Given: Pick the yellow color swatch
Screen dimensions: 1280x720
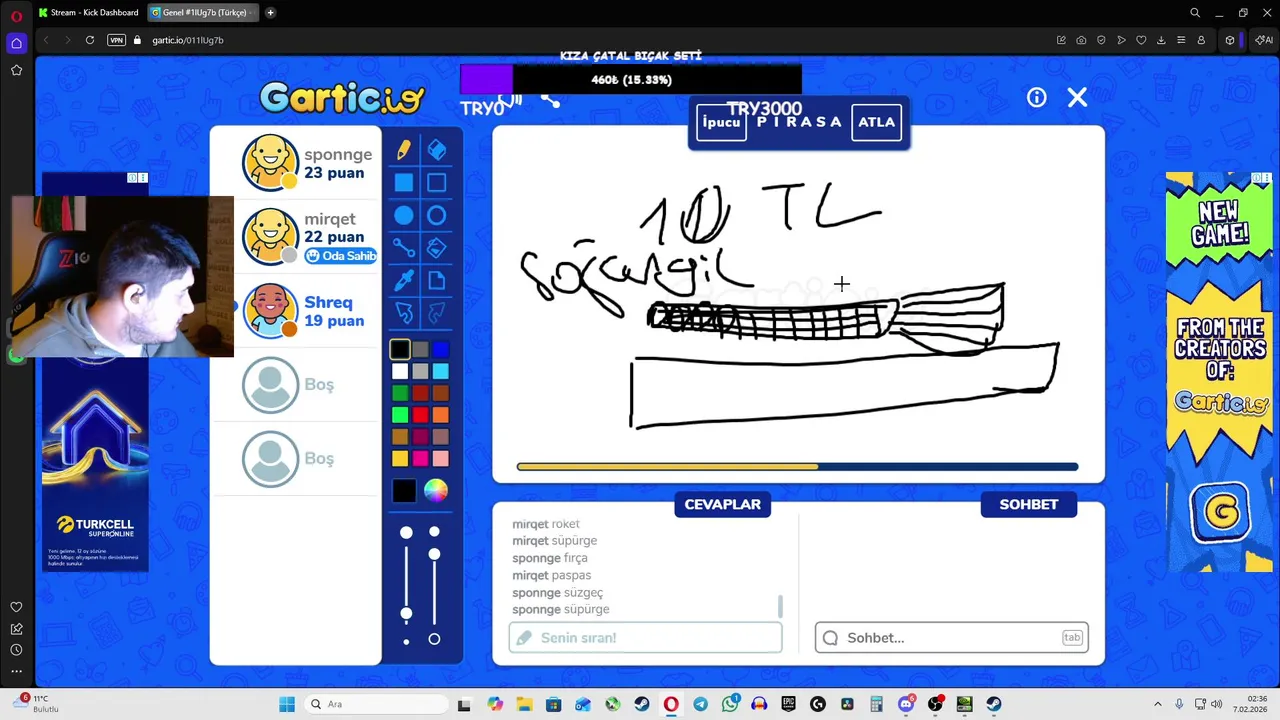Looking at the screenshot, I should [400, 458].
